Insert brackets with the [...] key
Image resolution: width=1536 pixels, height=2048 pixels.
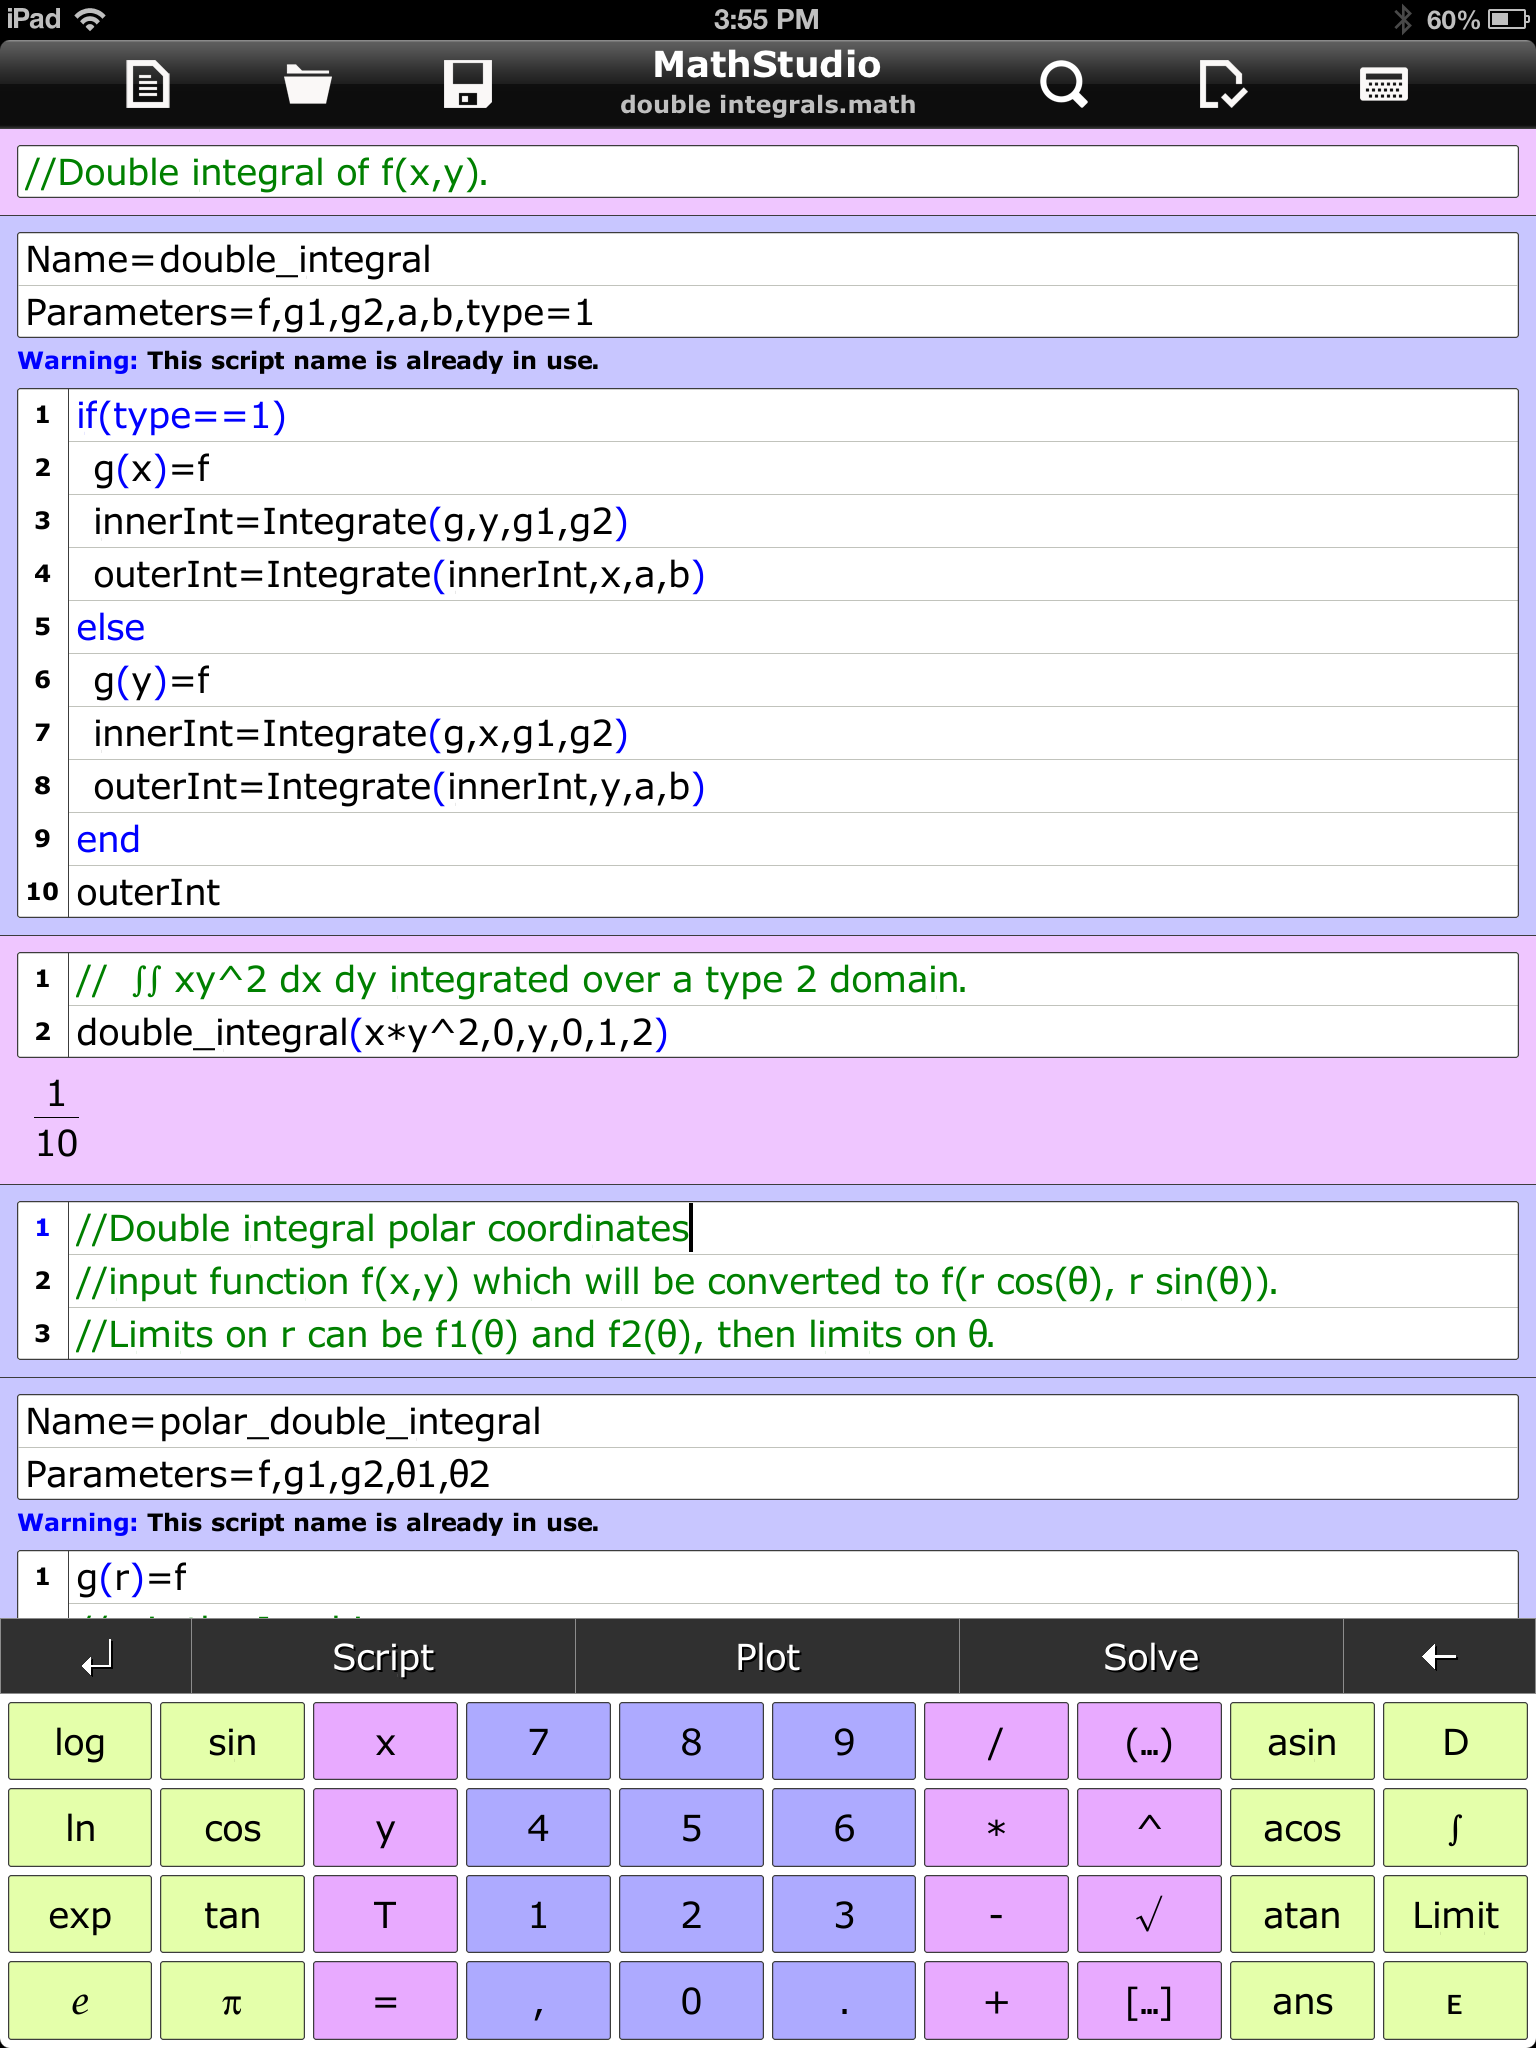pyautogui.click(x=1149, y=2002)
